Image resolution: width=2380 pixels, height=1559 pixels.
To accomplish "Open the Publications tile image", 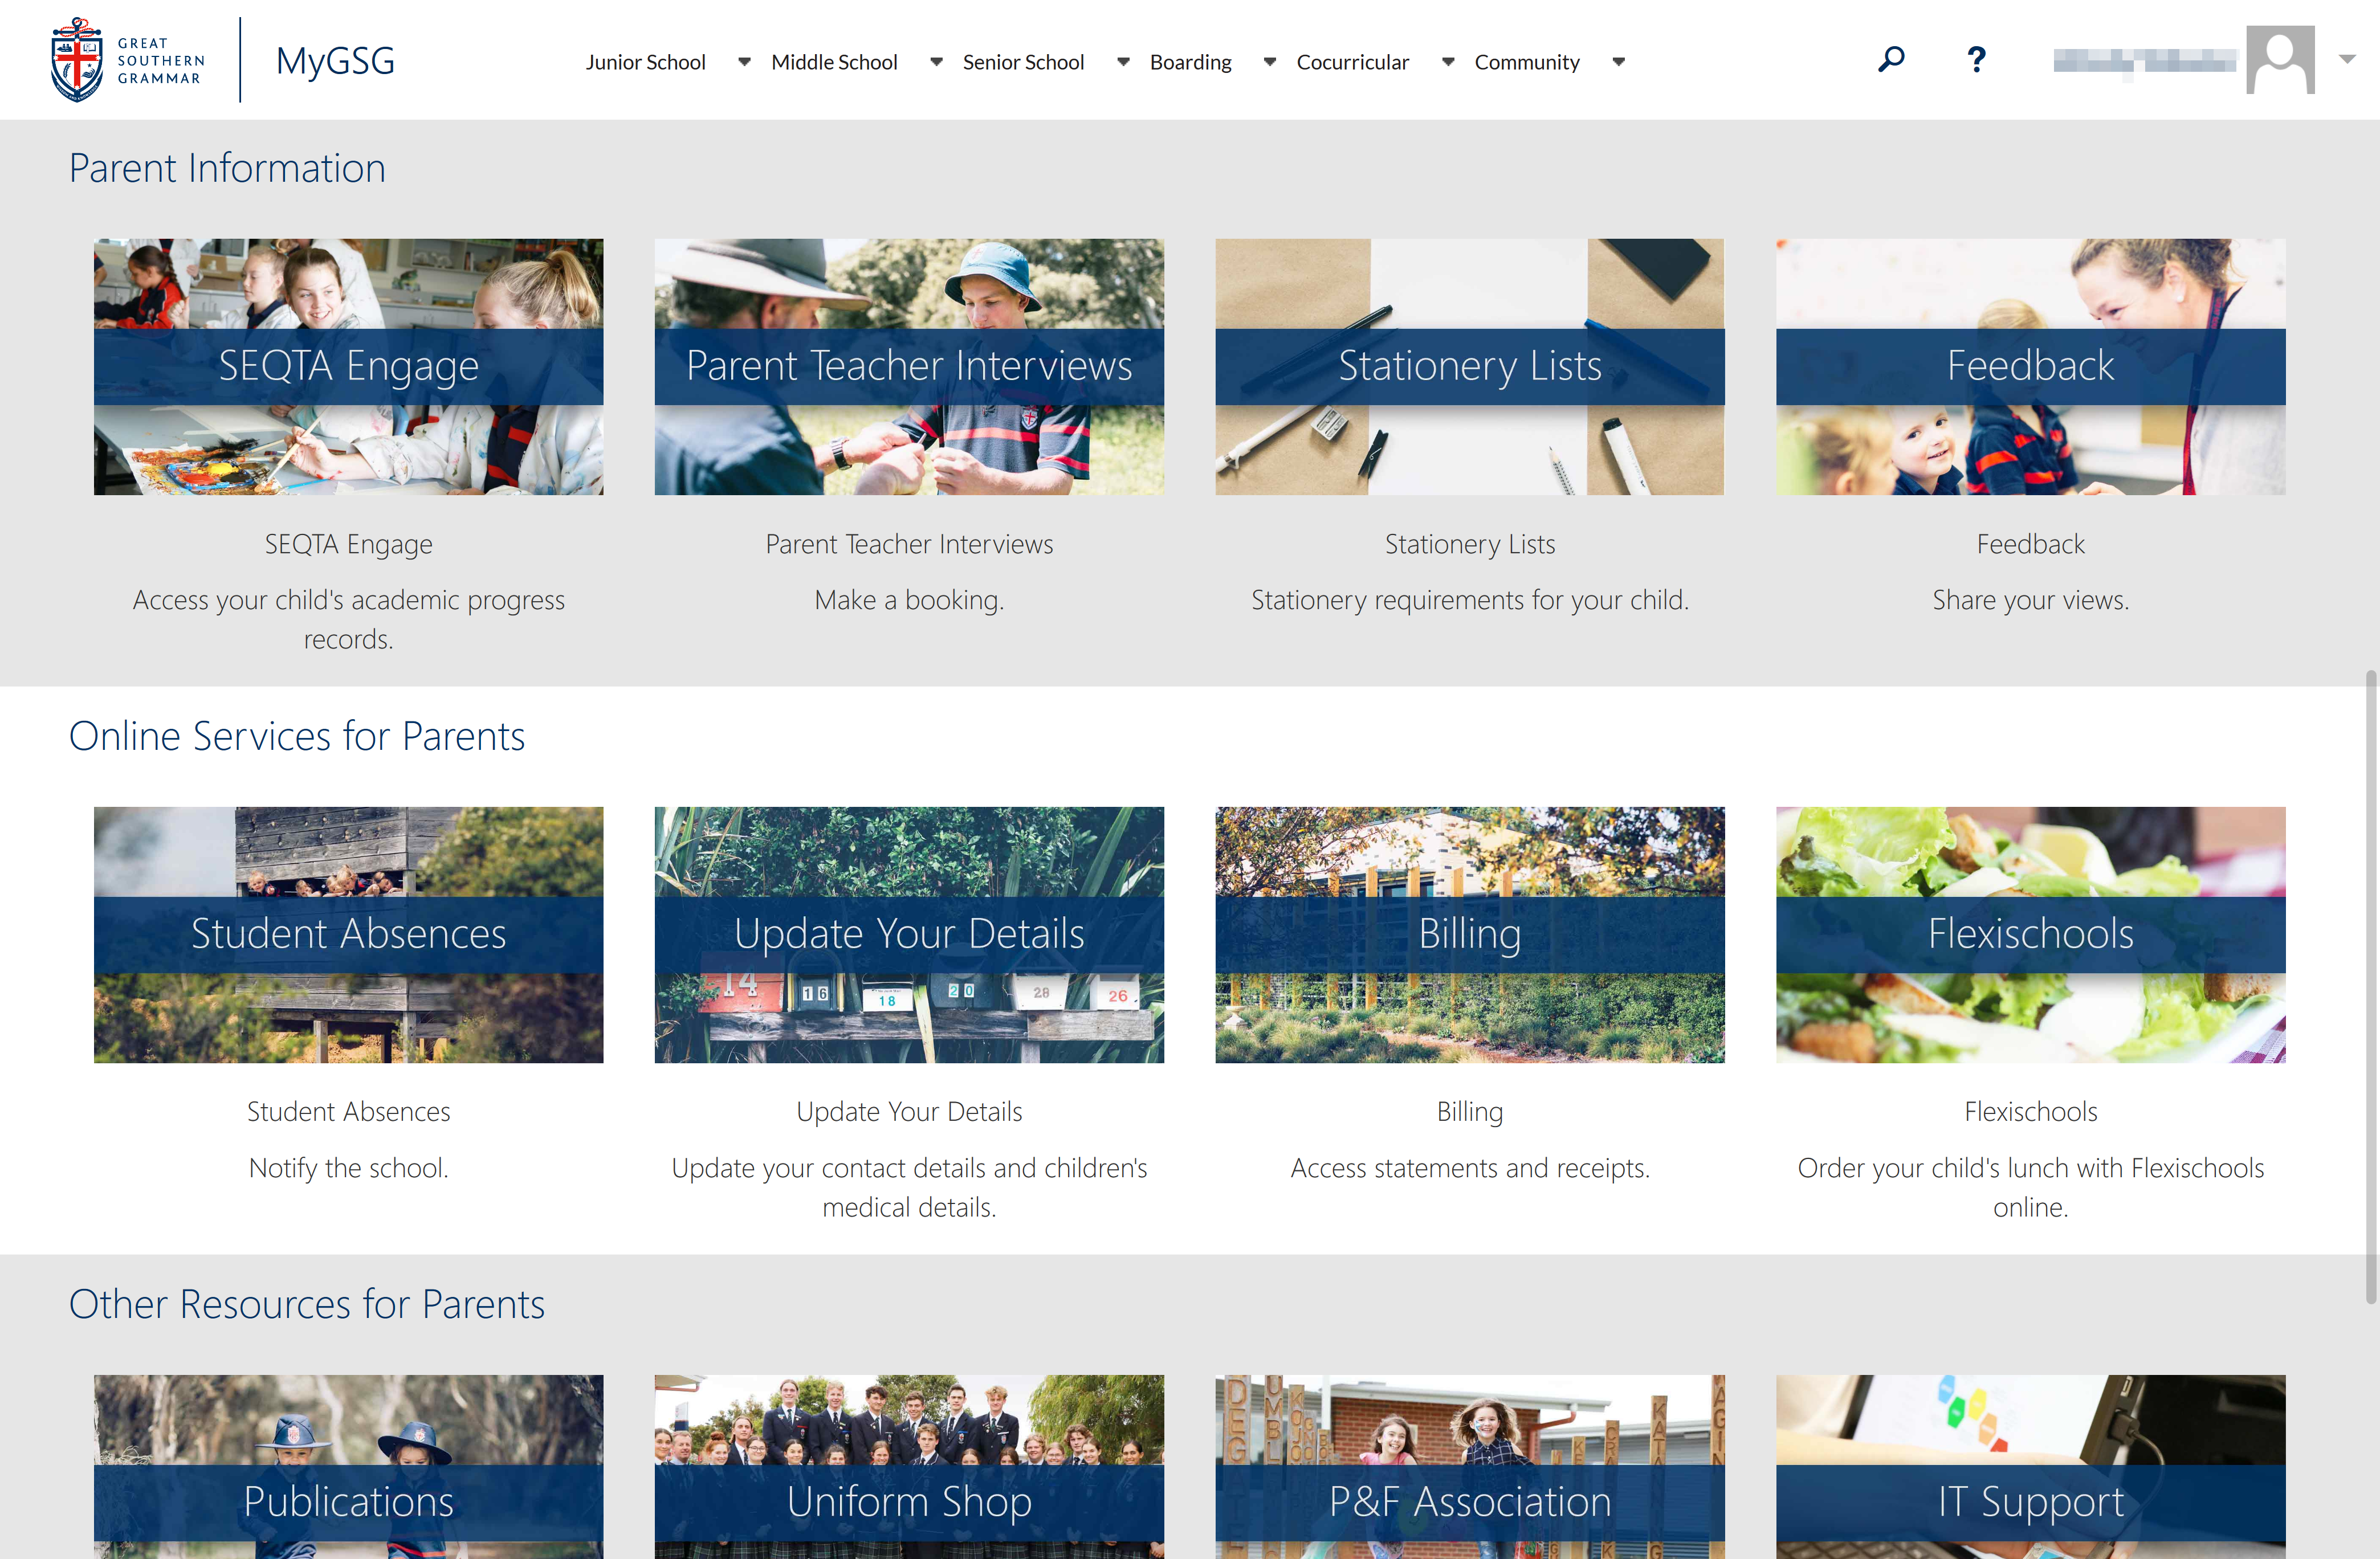I will [x=348, y=1467].
